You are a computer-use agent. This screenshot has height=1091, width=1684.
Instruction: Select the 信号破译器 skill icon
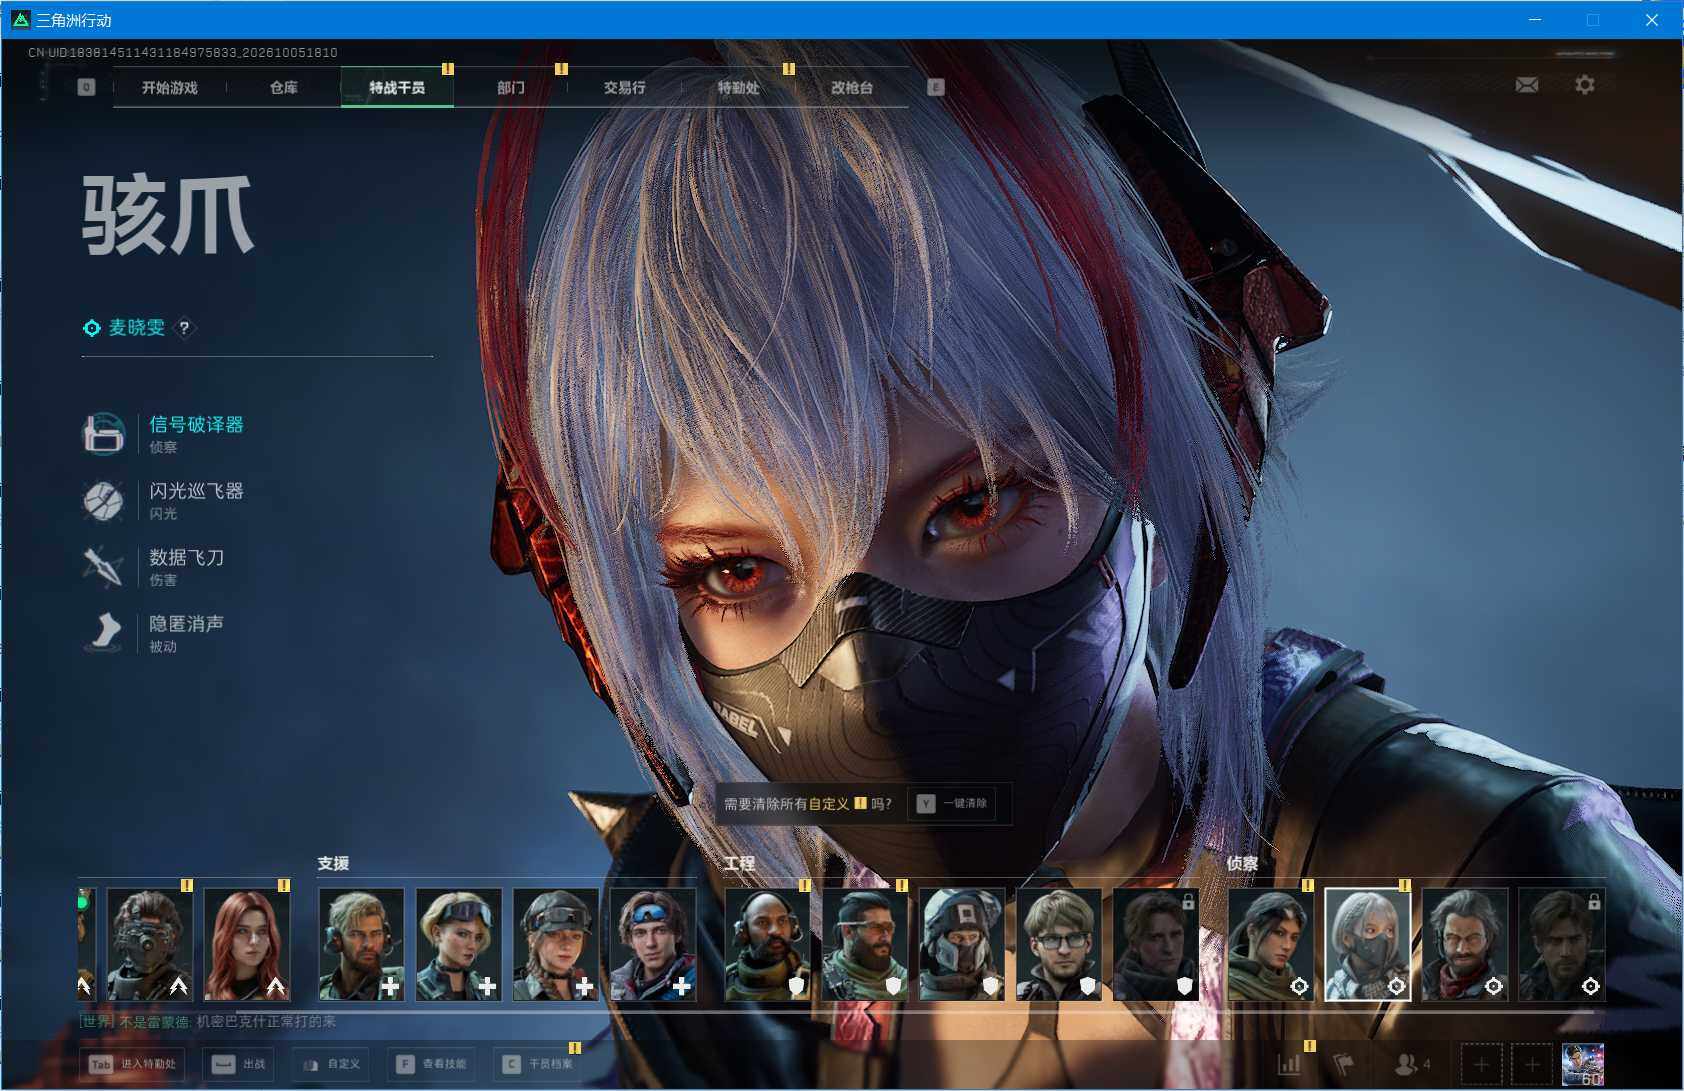(104, 433)
